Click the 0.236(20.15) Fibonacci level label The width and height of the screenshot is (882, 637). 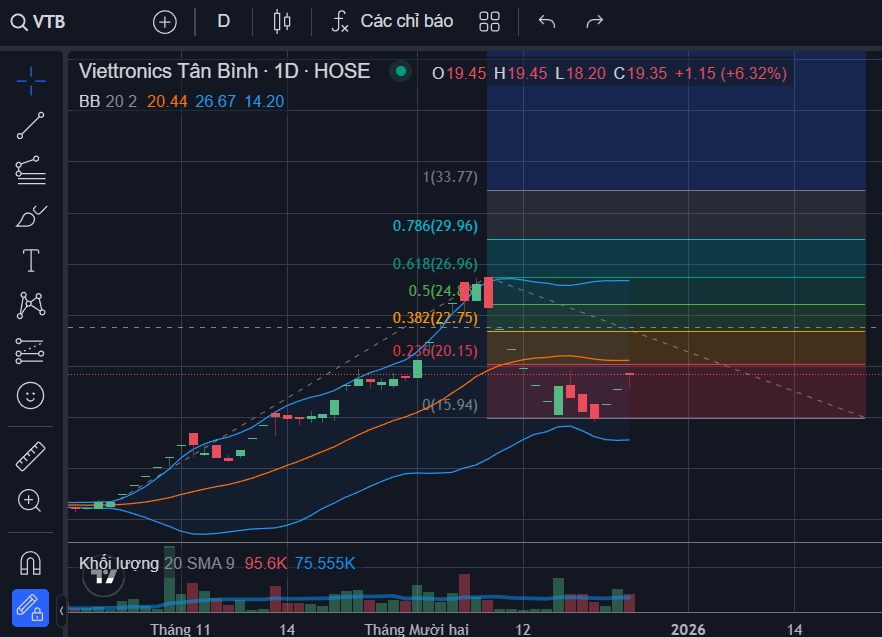(x=435, y=351)
